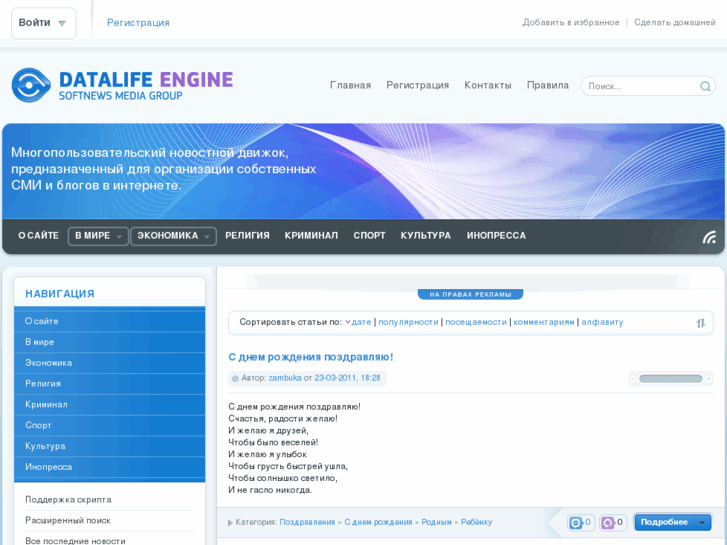
Task: Expand the В МИРЕ menu dropdown
Action: (98, 236)
